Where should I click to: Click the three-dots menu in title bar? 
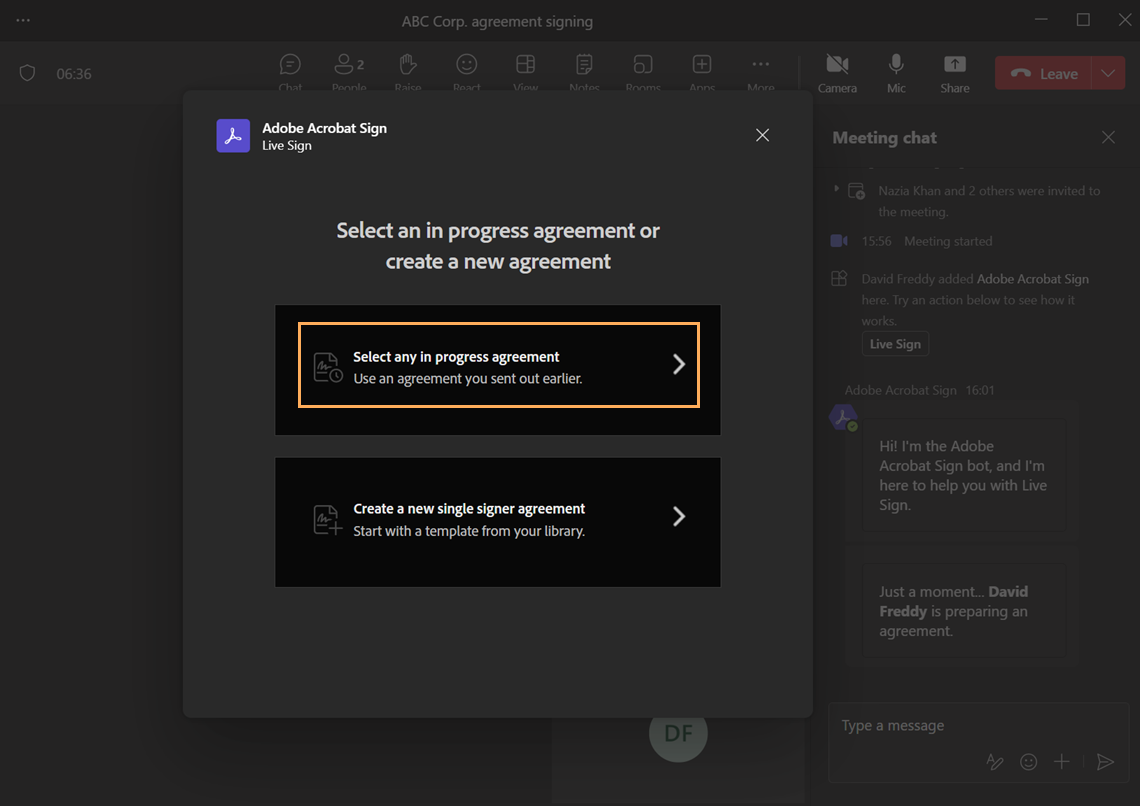(x=23, y=18)
